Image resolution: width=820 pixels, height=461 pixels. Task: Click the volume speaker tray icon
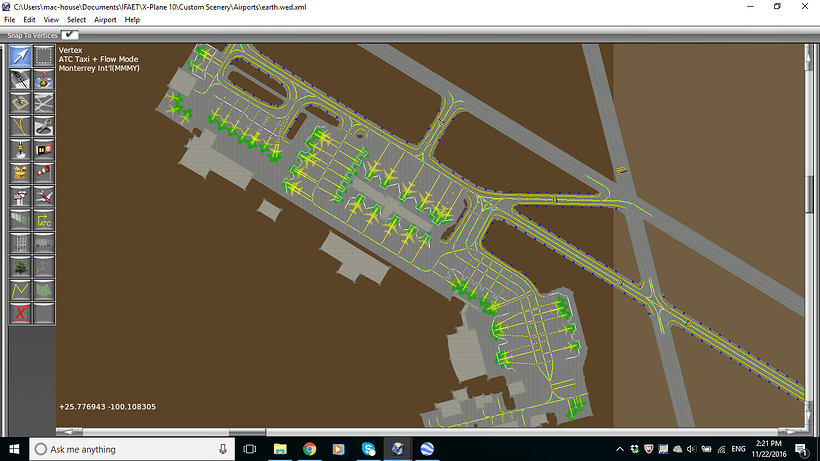tap(692, 449)
